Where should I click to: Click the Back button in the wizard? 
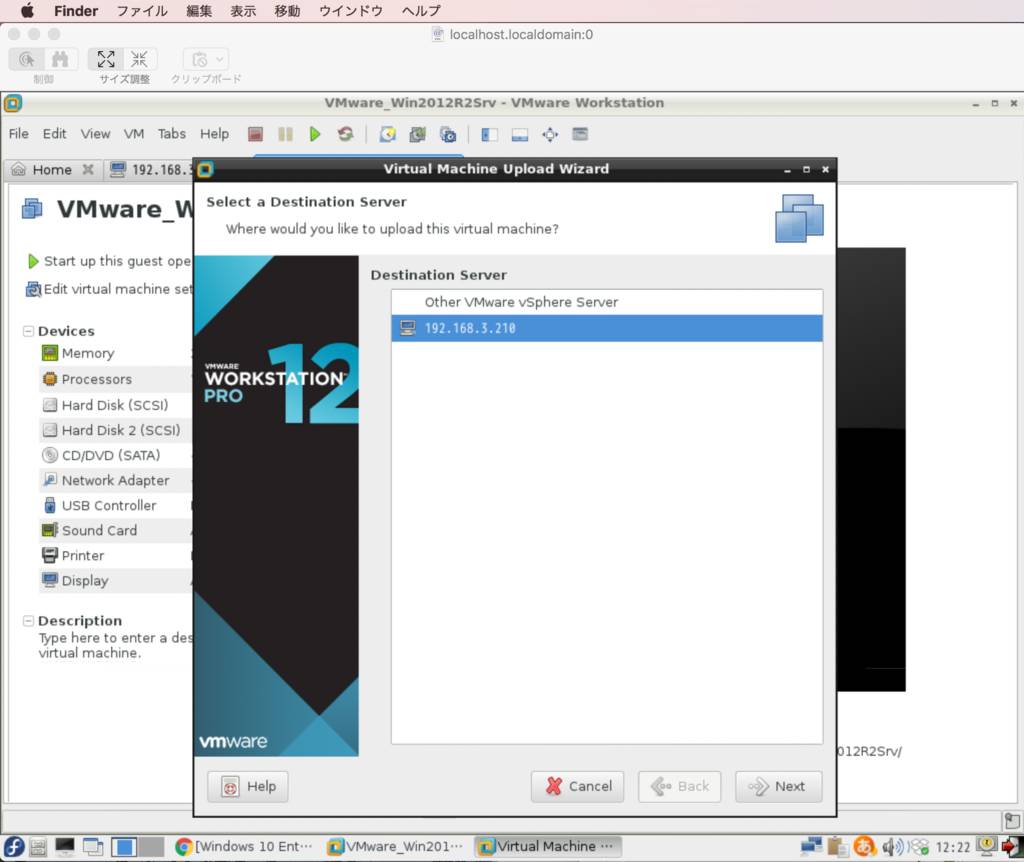[x=680, y=786]
